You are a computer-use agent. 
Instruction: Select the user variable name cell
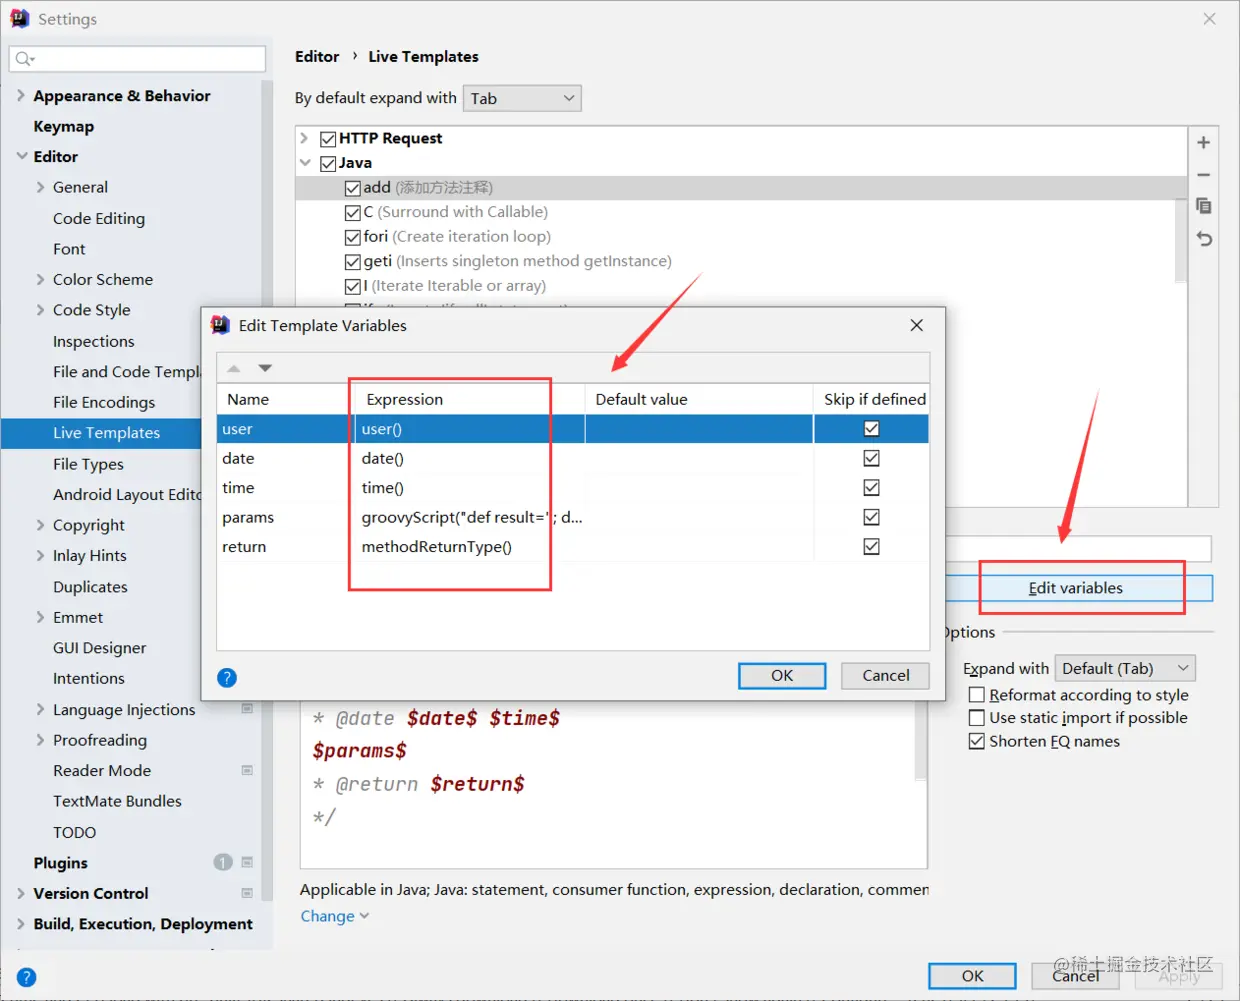285,429
